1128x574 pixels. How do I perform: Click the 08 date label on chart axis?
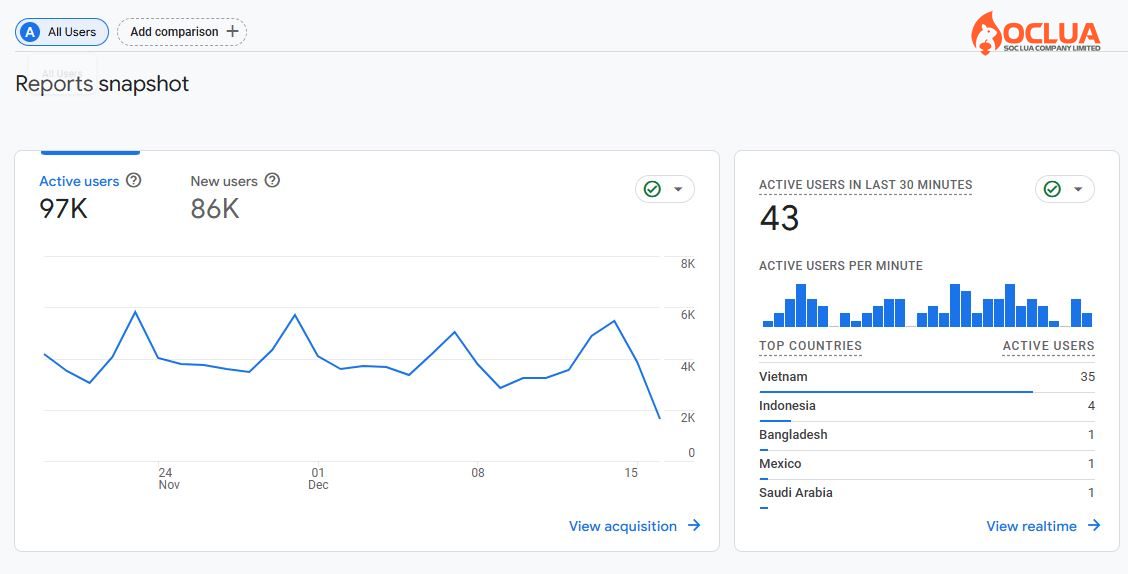(478, 473)
